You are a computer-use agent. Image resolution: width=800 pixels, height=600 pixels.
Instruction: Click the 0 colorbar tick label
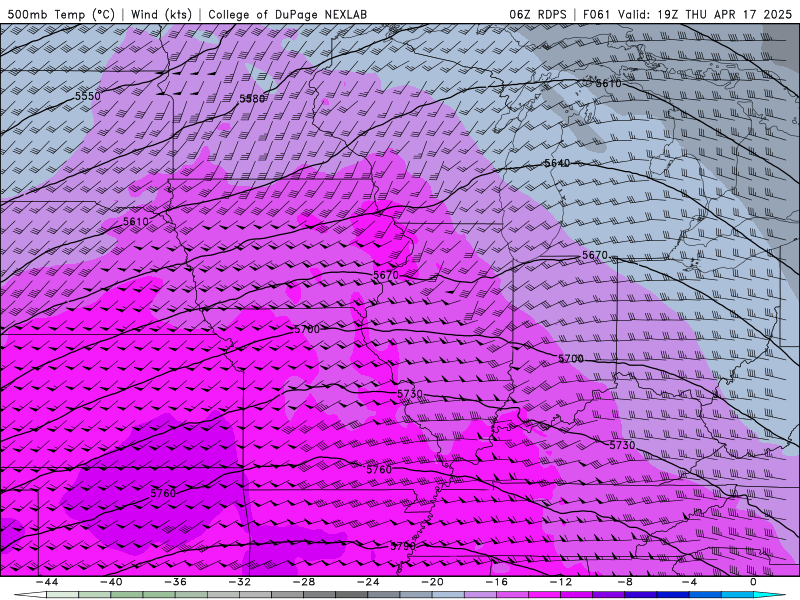[754, 582]
